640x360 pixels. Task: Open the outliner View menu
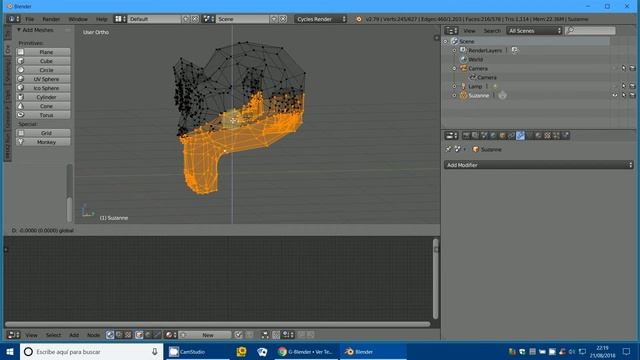tap(469, 31)
